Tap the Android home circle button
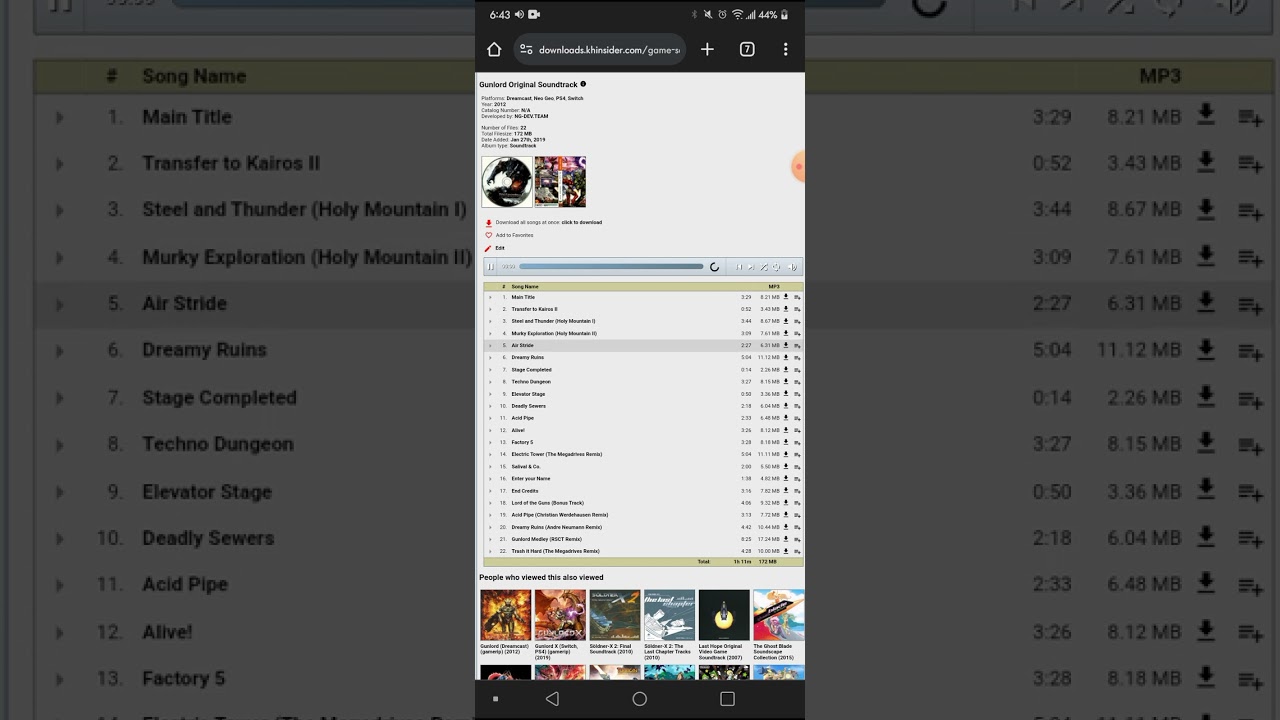Screen dimensions: 1280x720 pos(640,699)
